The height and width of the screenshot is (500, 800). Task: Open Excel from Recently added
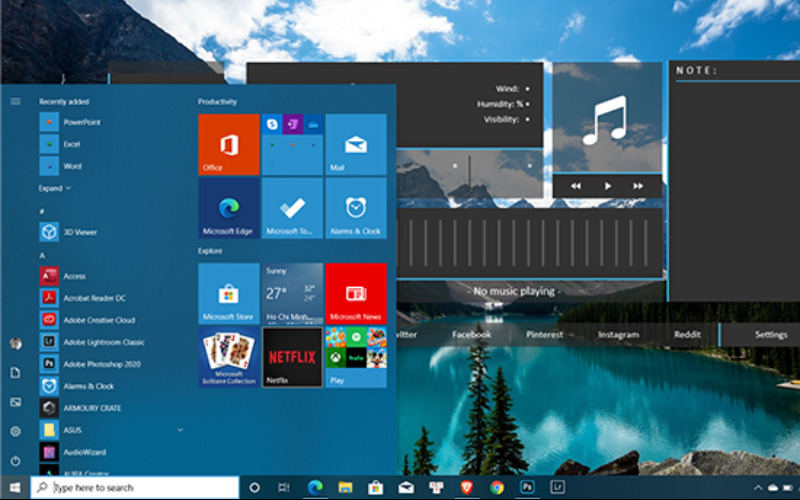(x=60, y=144)
